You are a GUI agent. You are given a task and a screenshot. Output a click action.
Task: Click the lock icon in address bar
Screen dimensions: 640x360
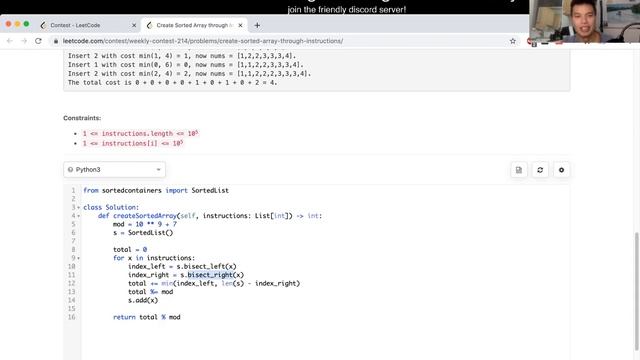point(56,41)
